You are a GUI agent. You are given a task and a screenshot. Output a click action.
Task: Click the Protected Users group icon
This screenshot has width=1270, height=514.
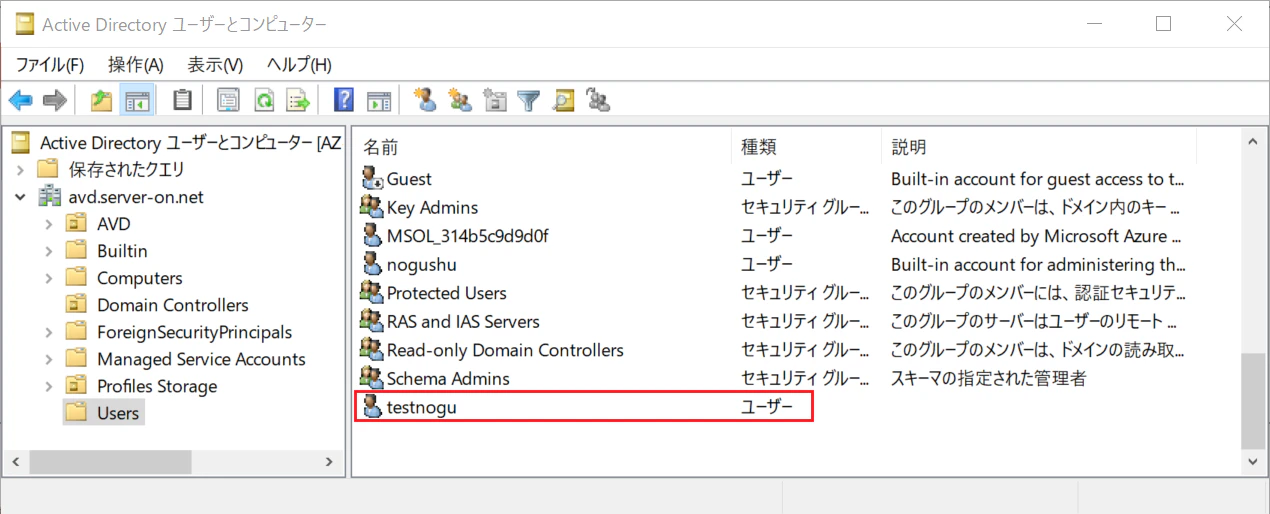[x=372, y=293]
